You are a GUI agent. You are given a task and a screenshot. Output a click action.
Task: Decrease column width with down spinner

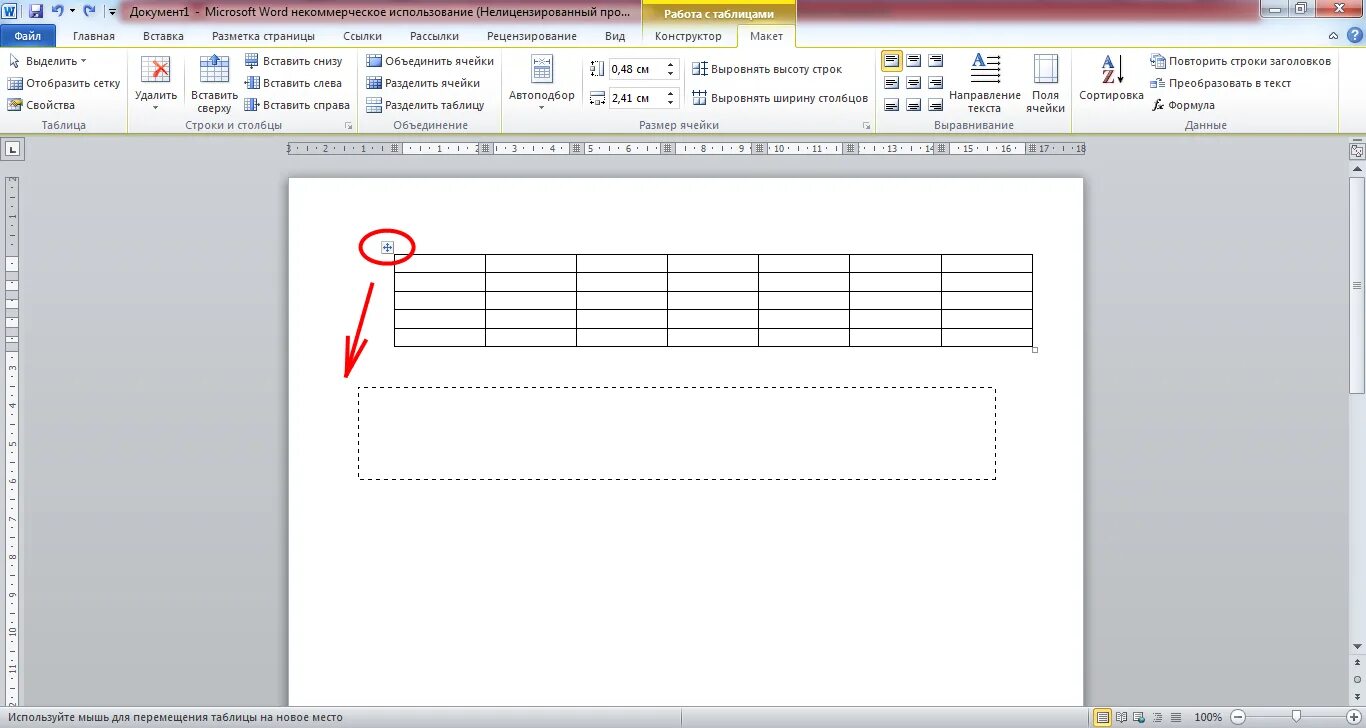point(671,103)
